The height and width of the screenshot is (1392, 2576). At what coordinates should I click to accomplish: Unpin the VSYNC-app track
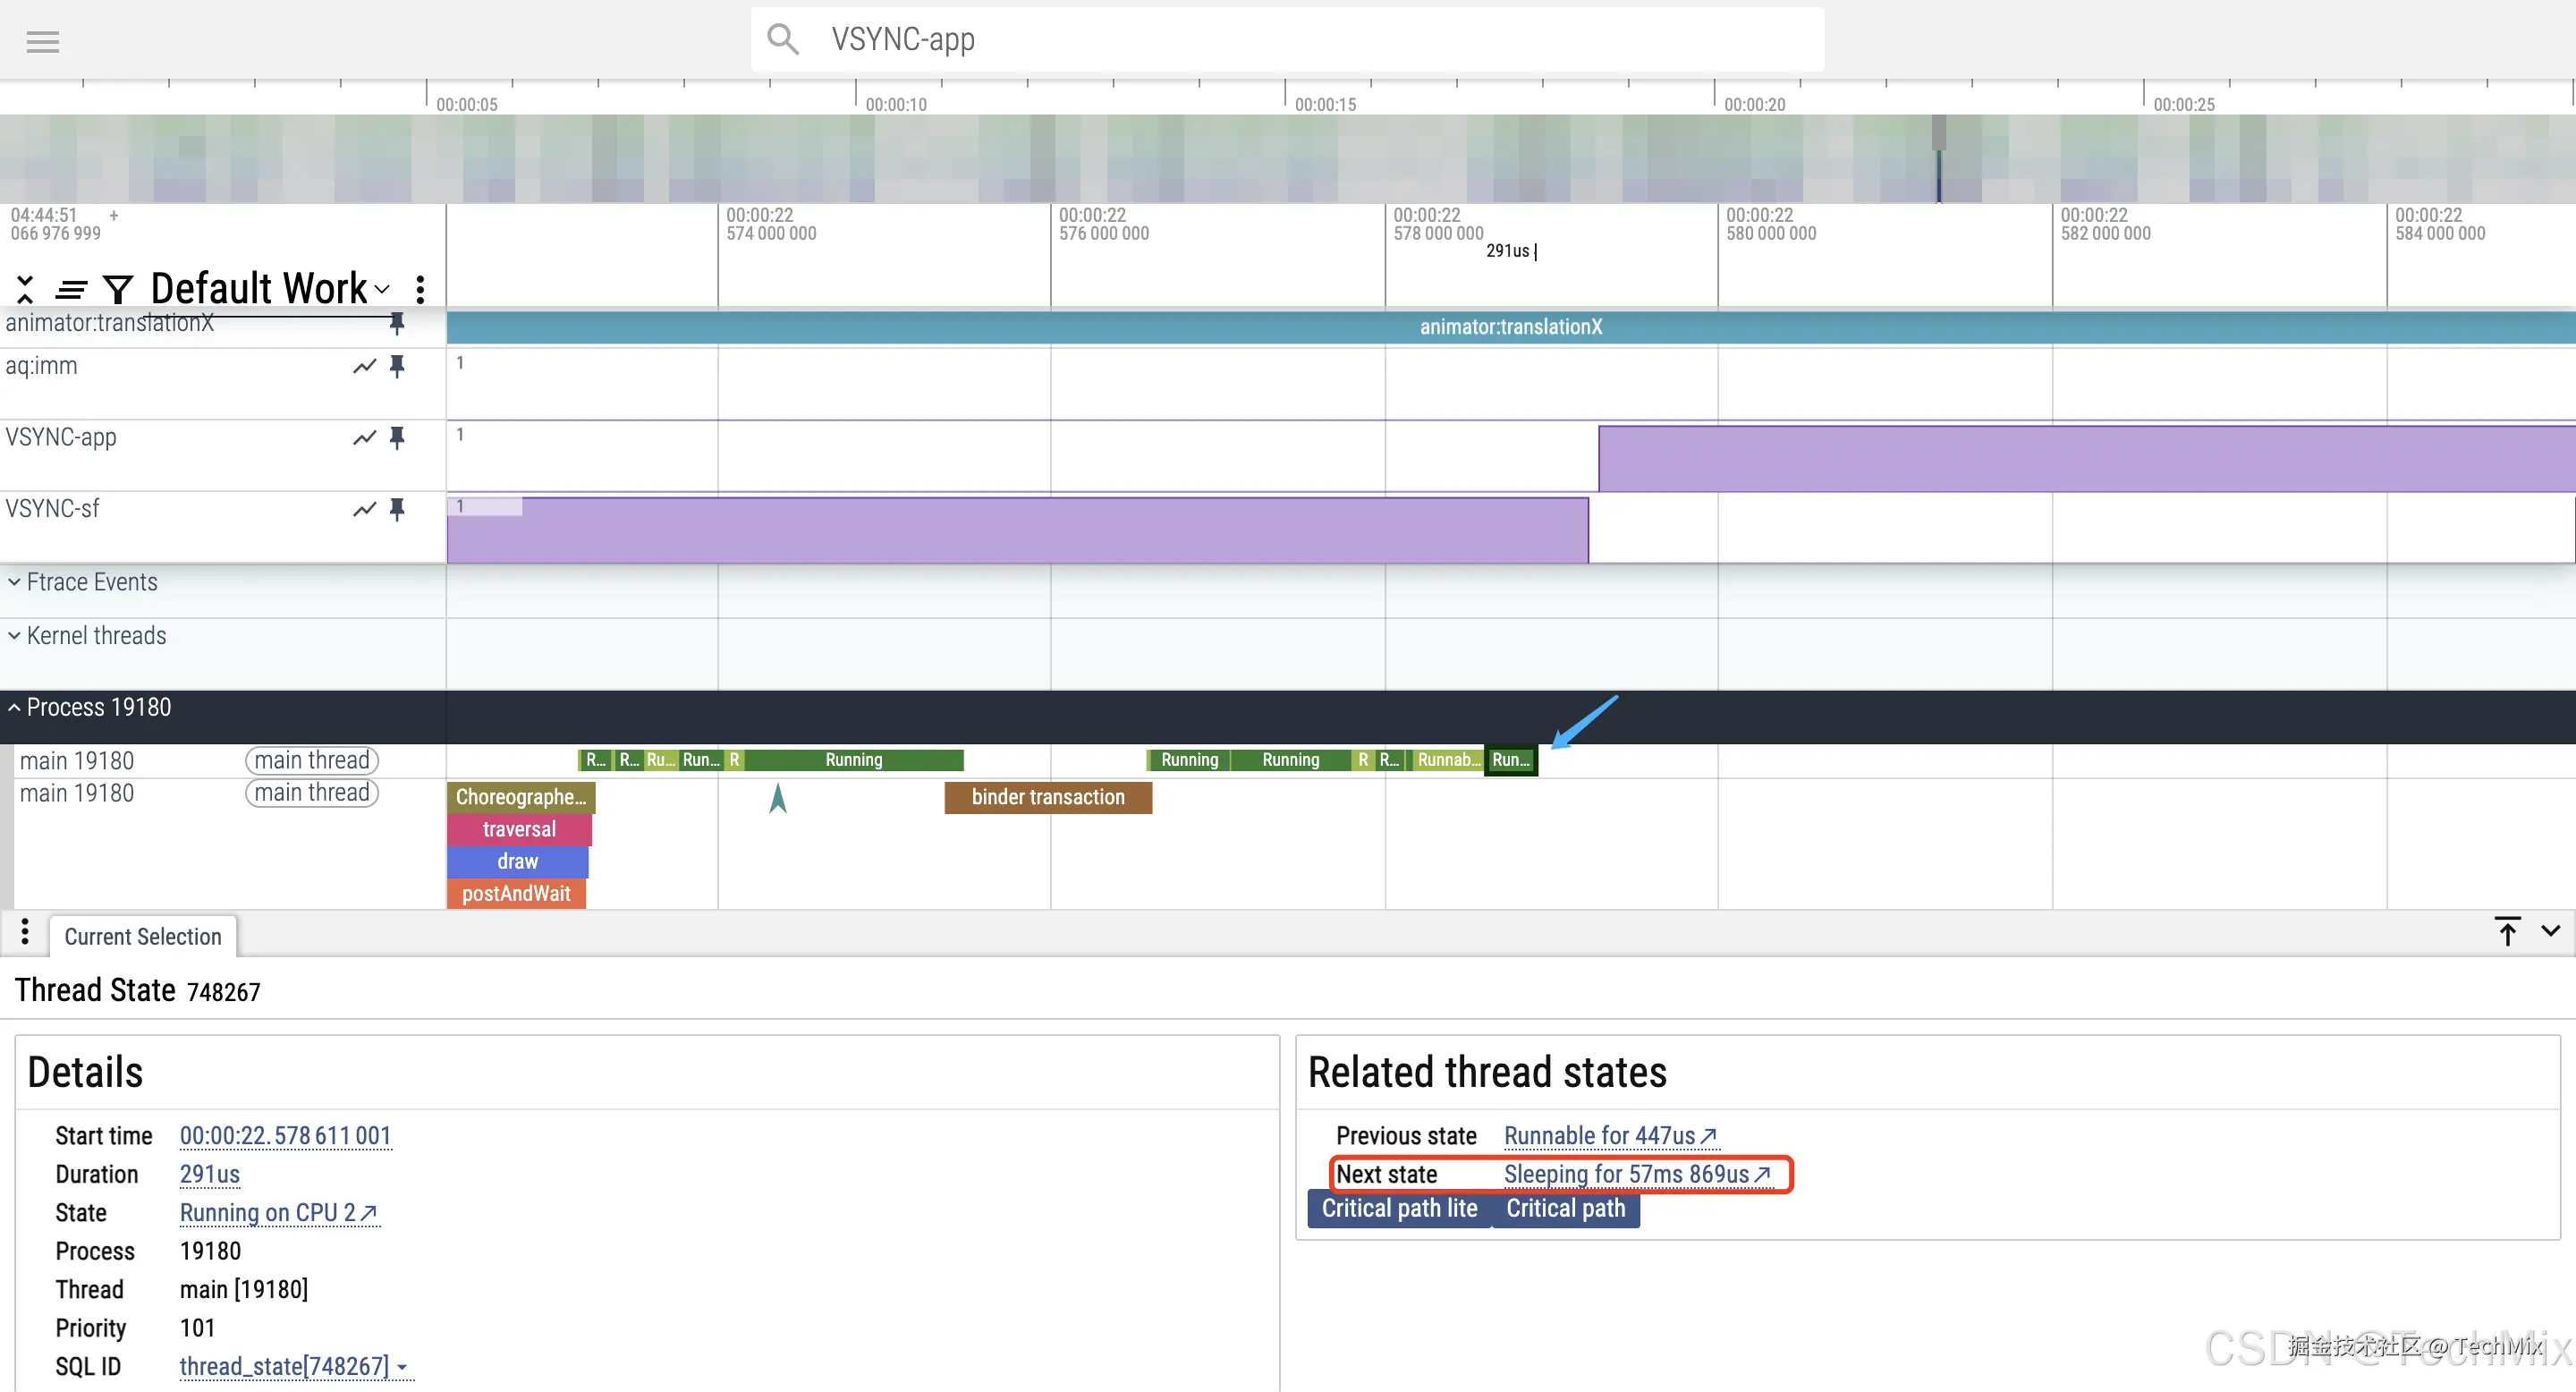[x=397, y=438]
